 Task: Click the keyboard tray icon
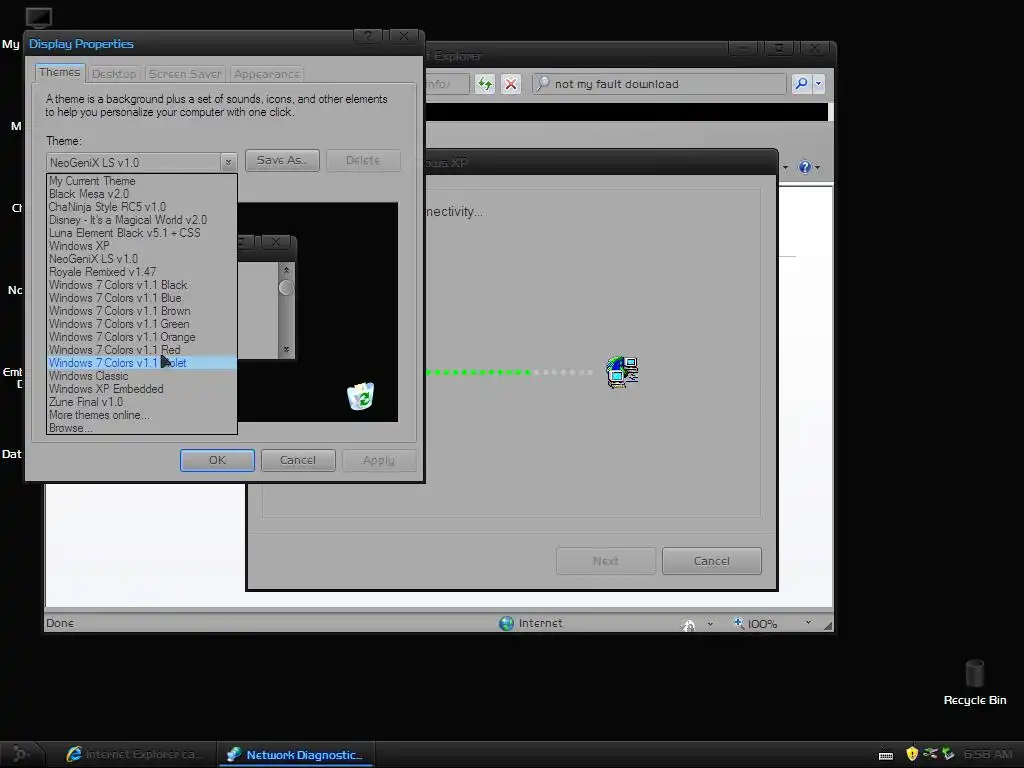pyautogui.click(x=886, y=756)
